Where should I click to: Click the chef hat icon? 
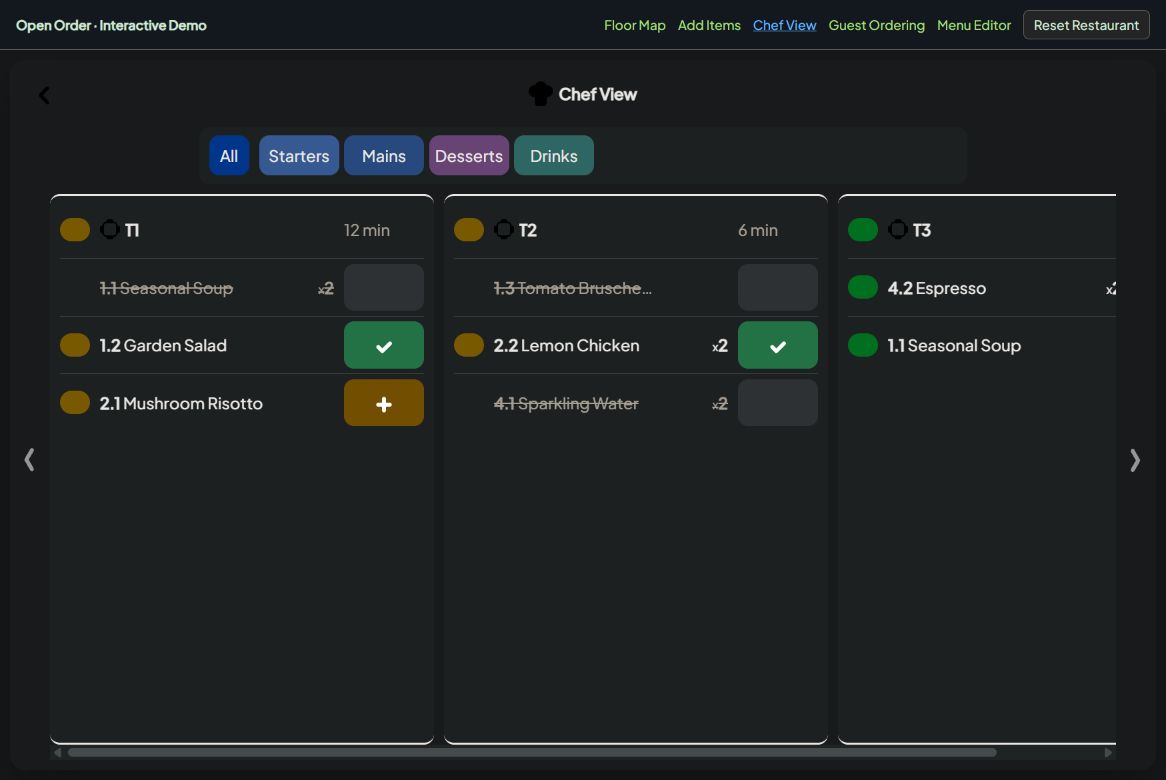(x=541, y=94)
